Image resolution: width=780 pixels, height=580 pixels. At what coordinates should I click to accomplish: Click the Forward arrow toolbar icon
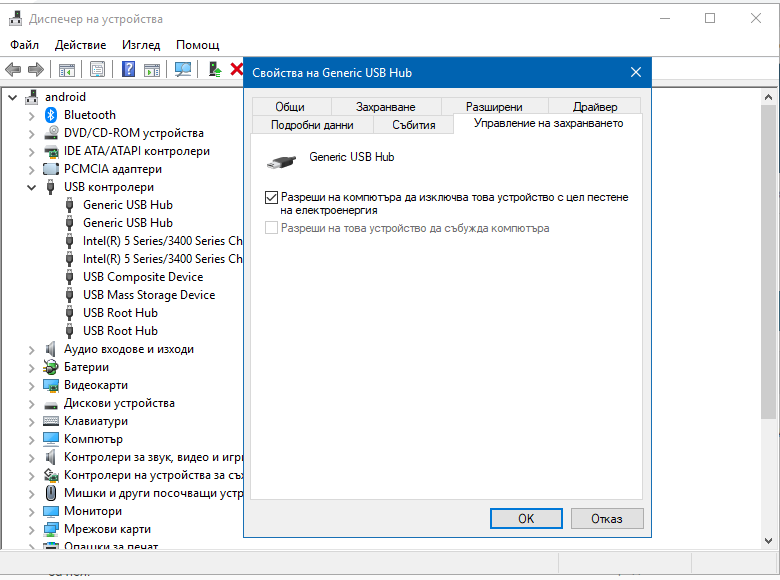click(35, 69)
